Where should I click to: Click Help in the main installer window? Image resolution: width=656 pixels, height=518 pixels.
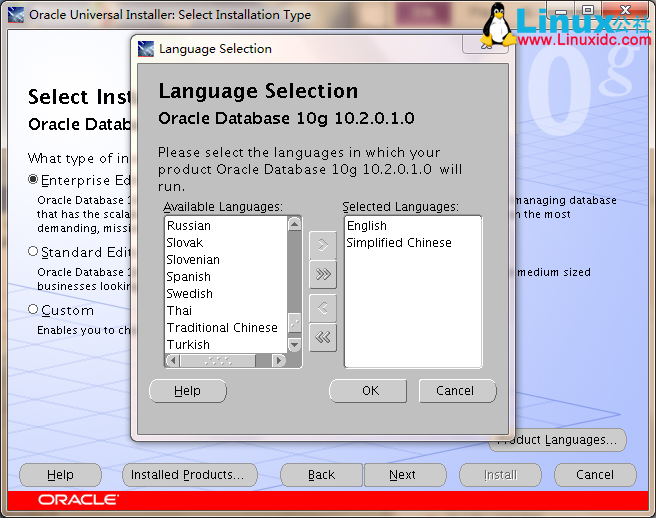(x=60, y=475)
